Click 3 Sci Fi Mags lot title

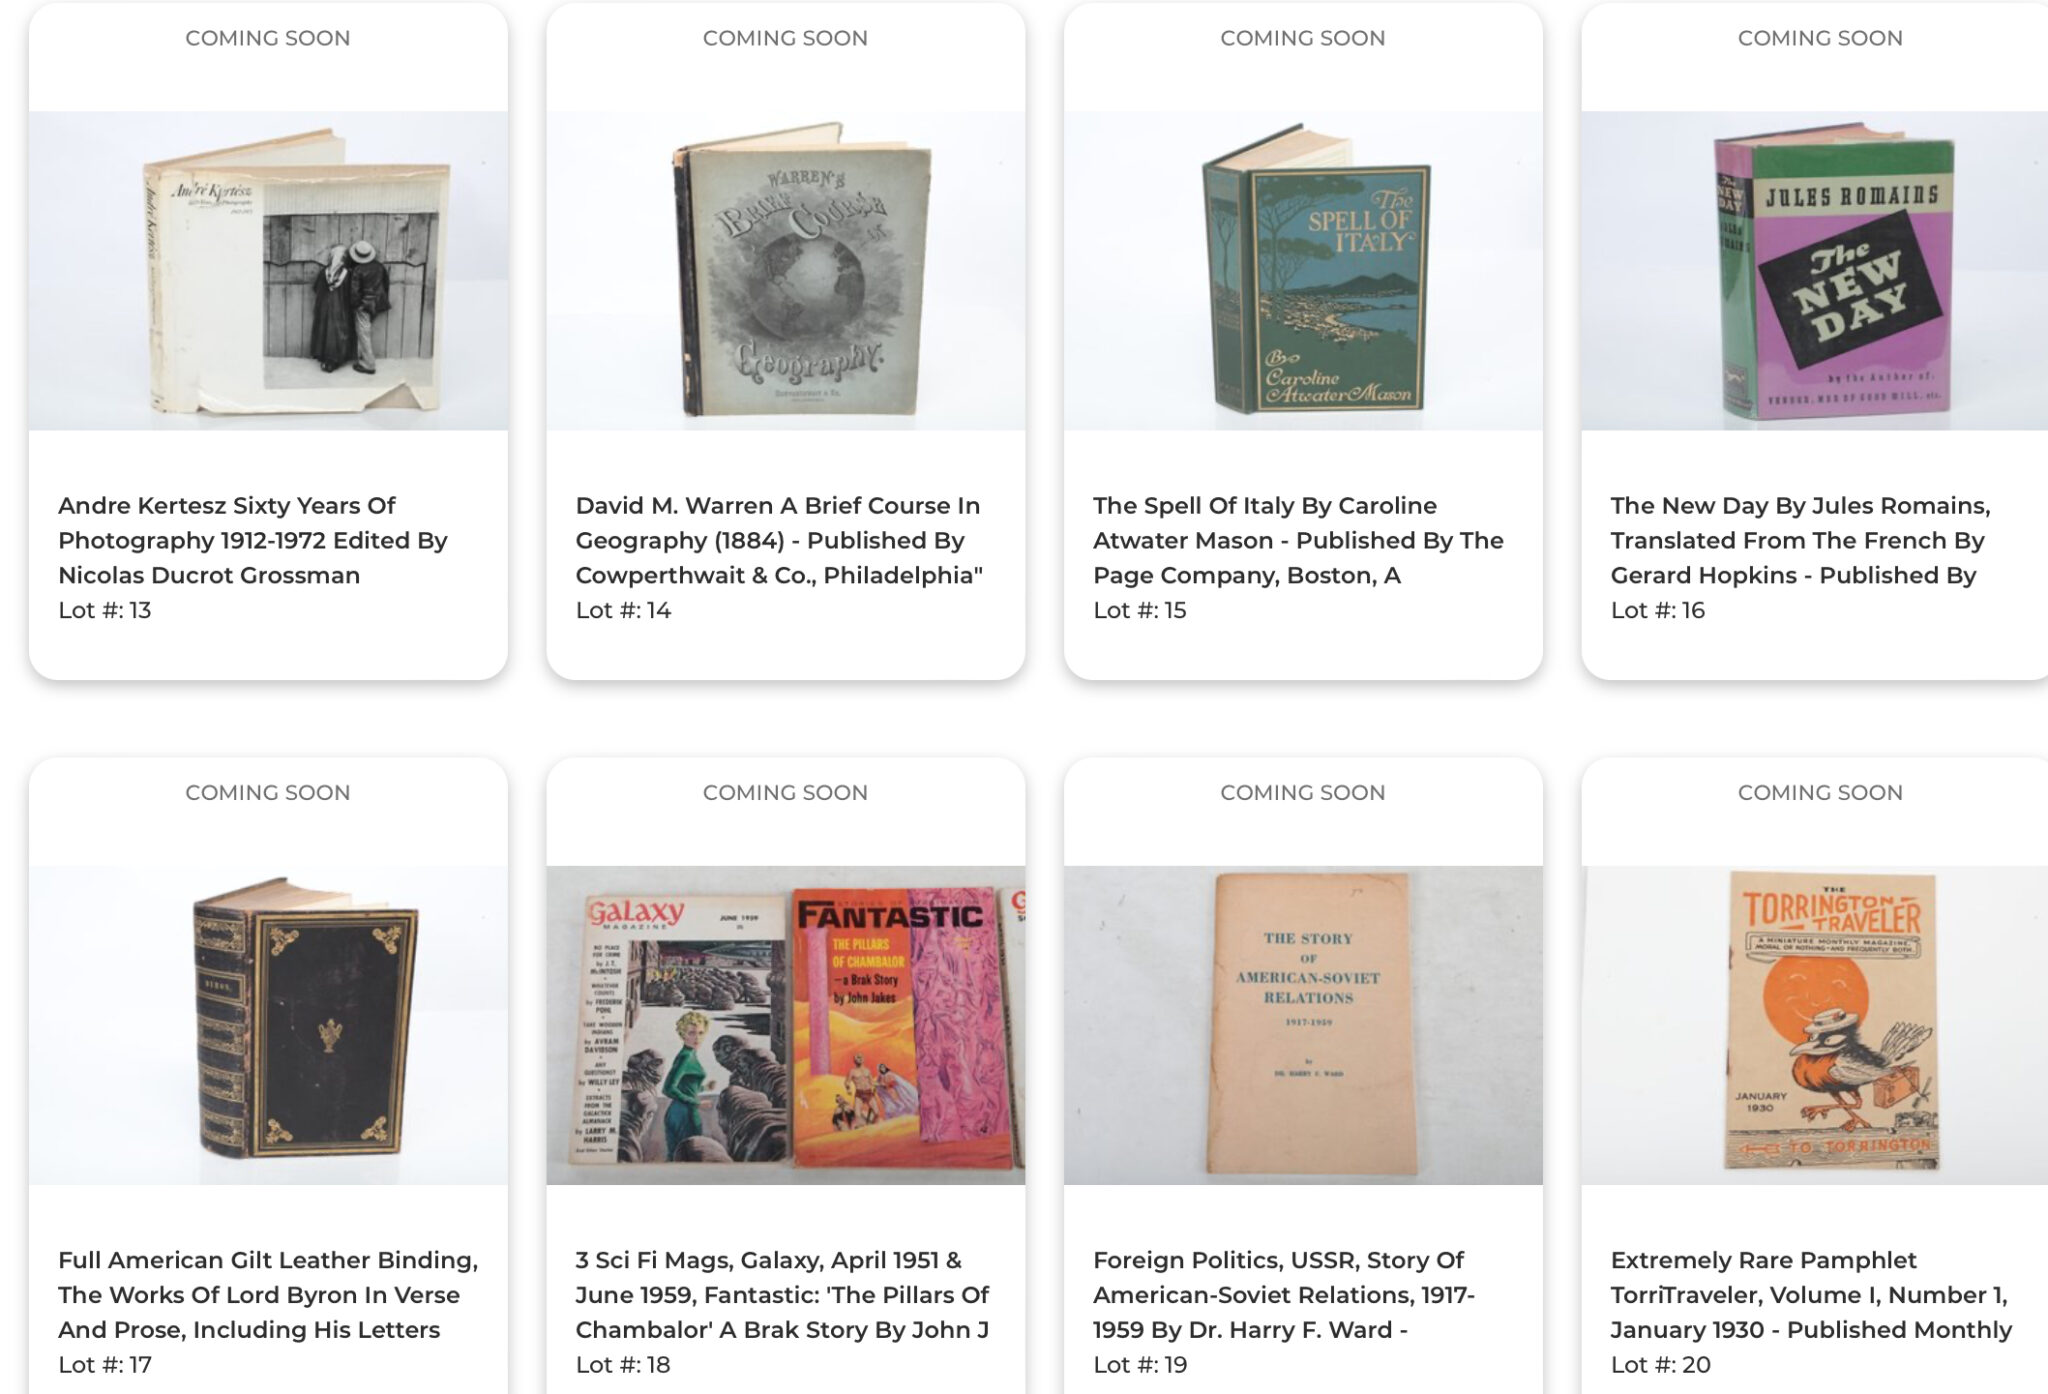782,1295
